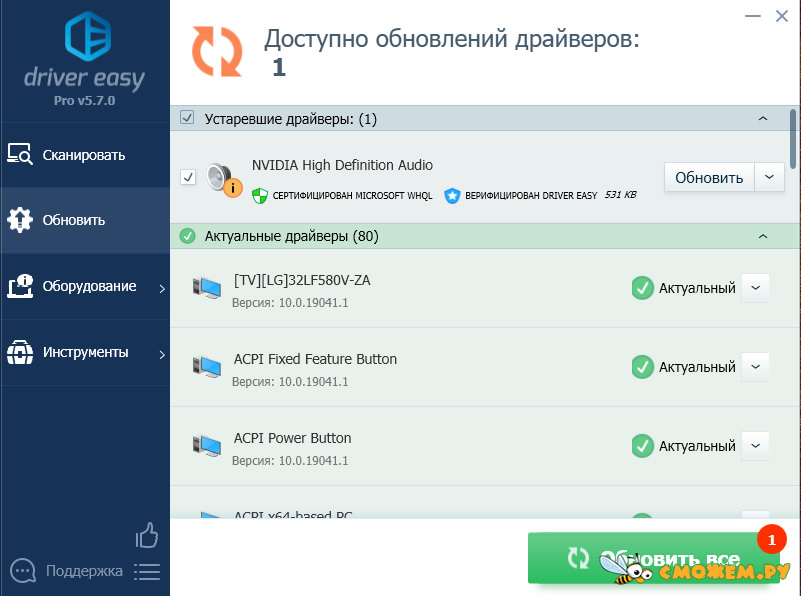801x596 pixels.
Task: Click Актуальный status for [TV][LG]32LF580V-ZA
Action: [697, 288]
